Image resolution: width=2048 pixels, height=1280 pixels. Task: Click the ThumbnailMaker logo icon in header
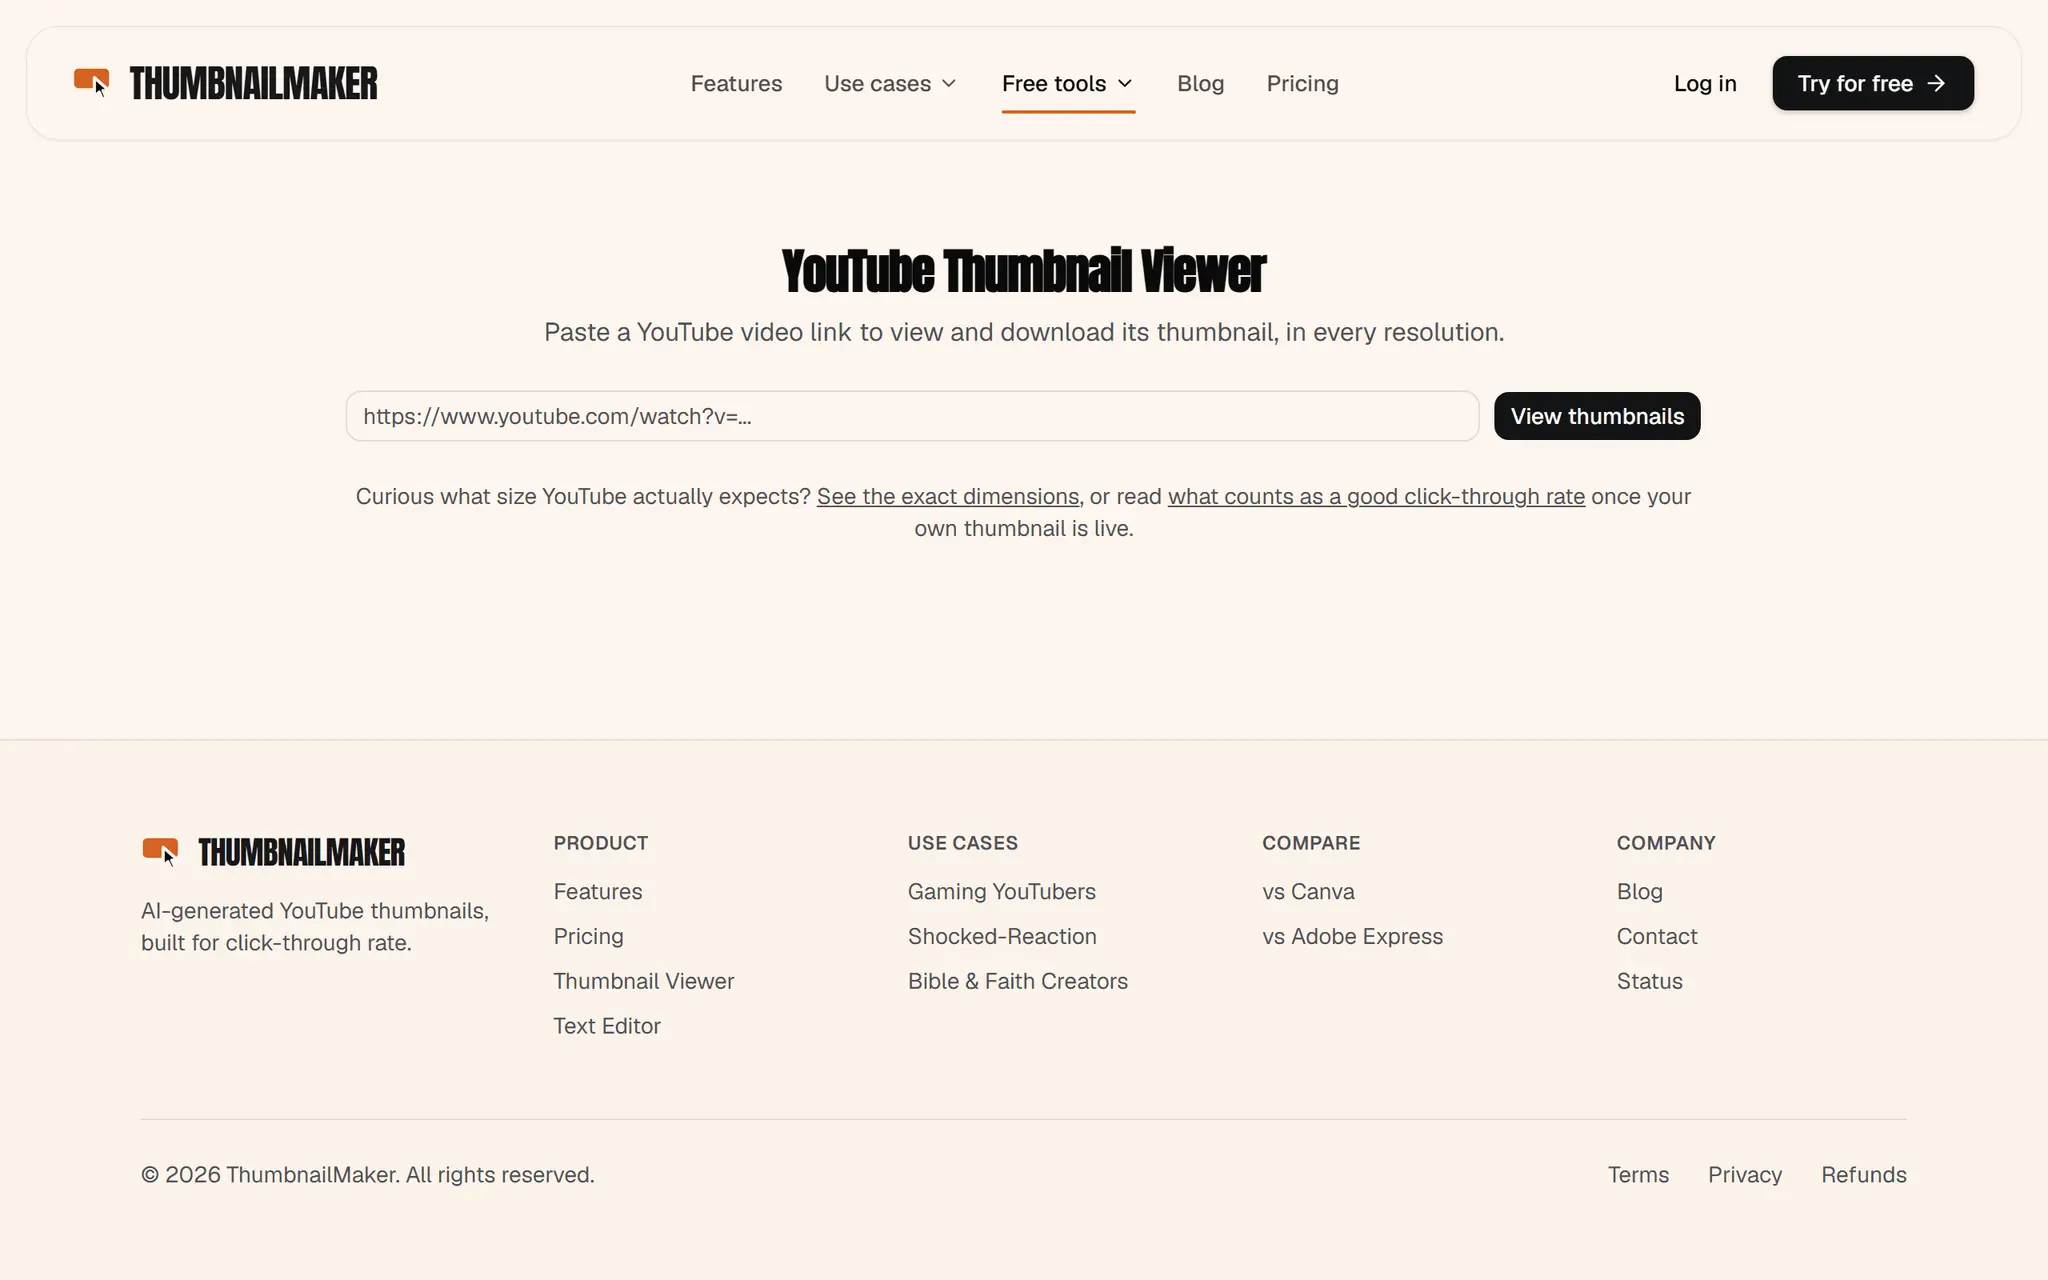92,82
